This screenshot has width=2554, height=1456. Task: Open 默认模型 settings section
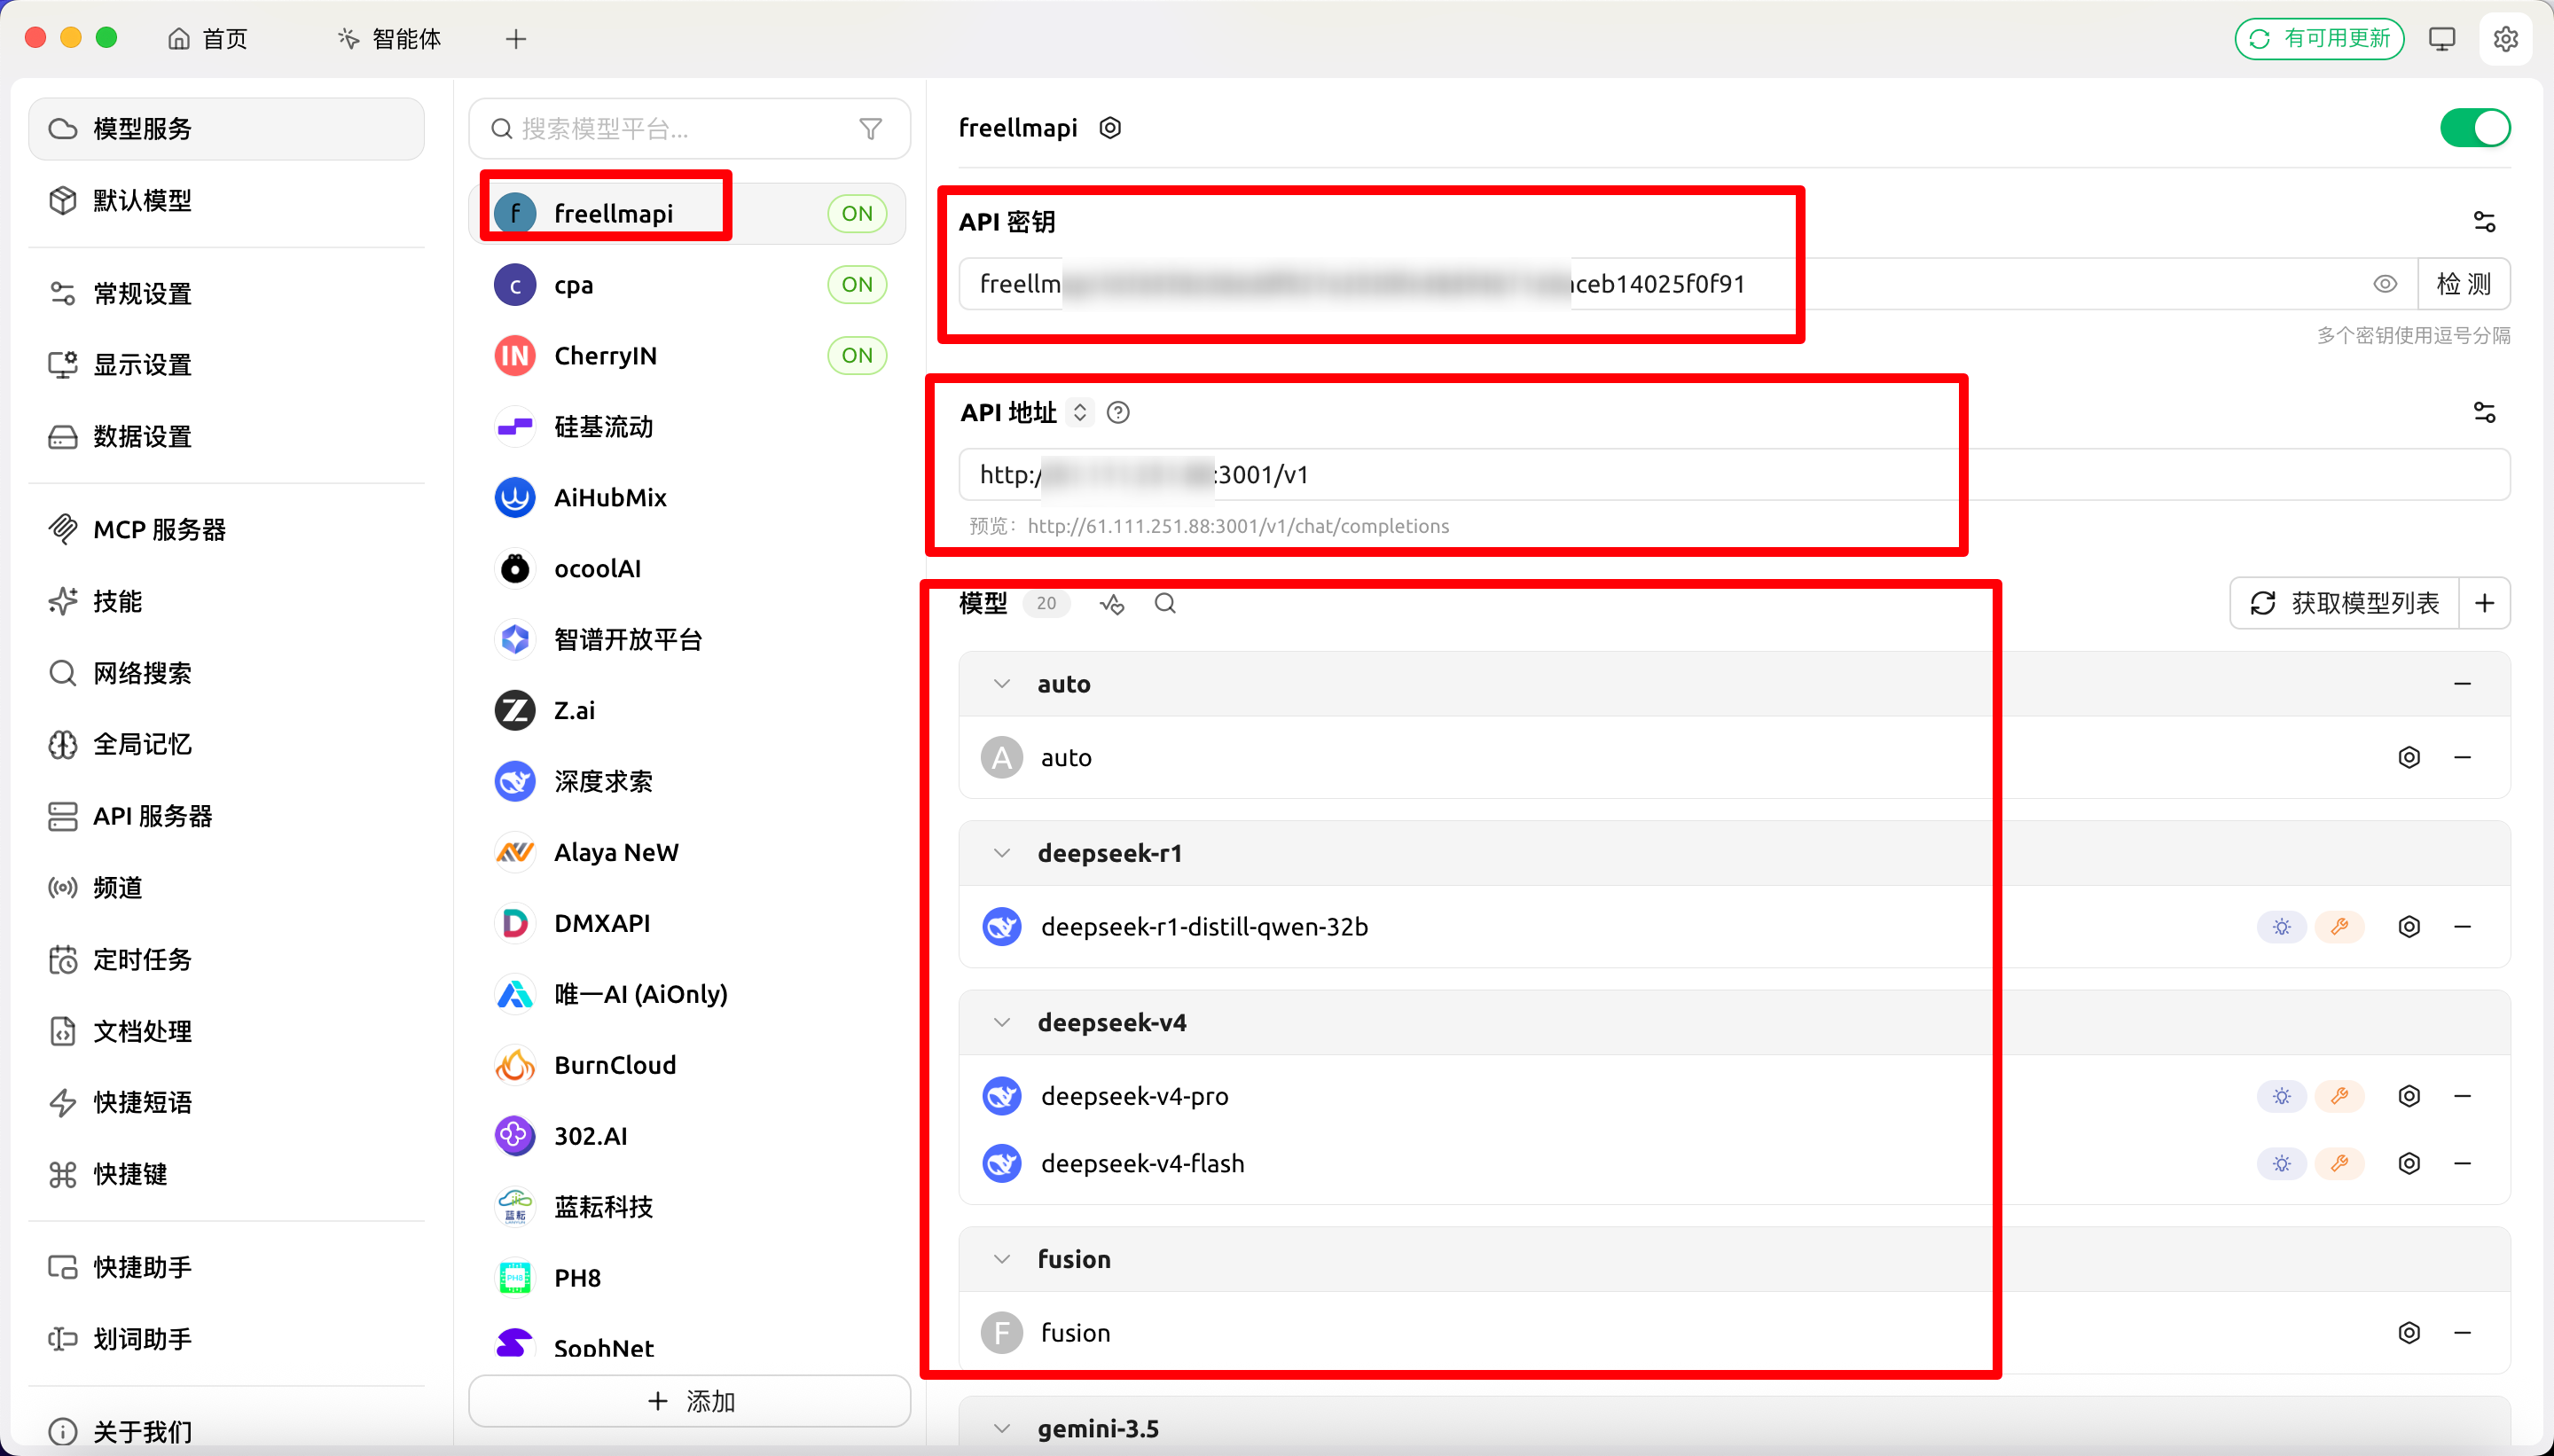227,201
